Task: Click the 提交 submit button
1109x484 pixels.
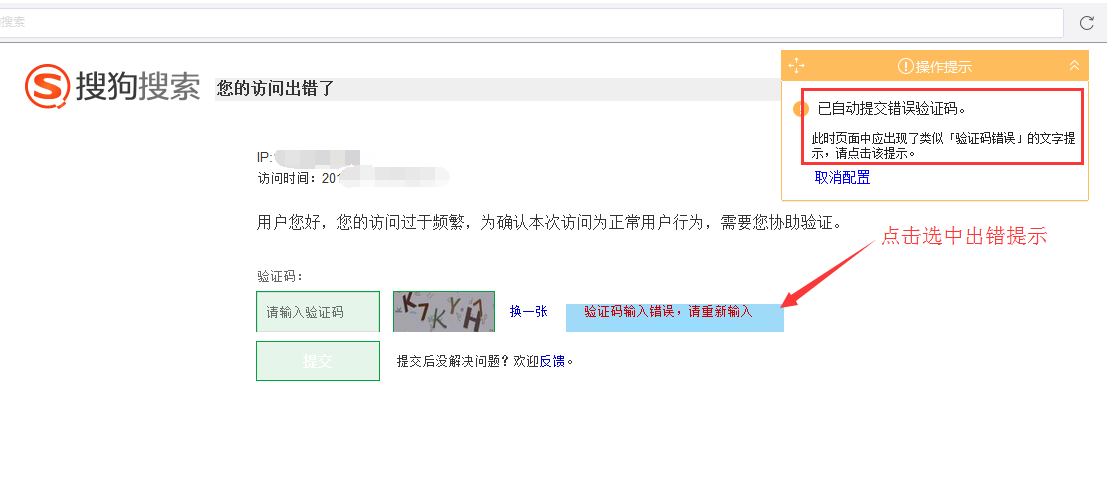Action: tap(318, 361)
